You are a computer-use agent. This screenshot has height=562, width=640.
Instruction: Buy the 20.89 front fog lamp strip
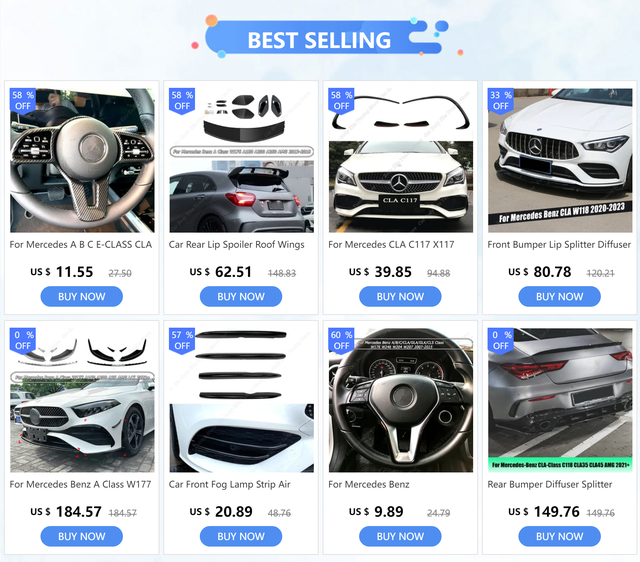coord(241,536)
